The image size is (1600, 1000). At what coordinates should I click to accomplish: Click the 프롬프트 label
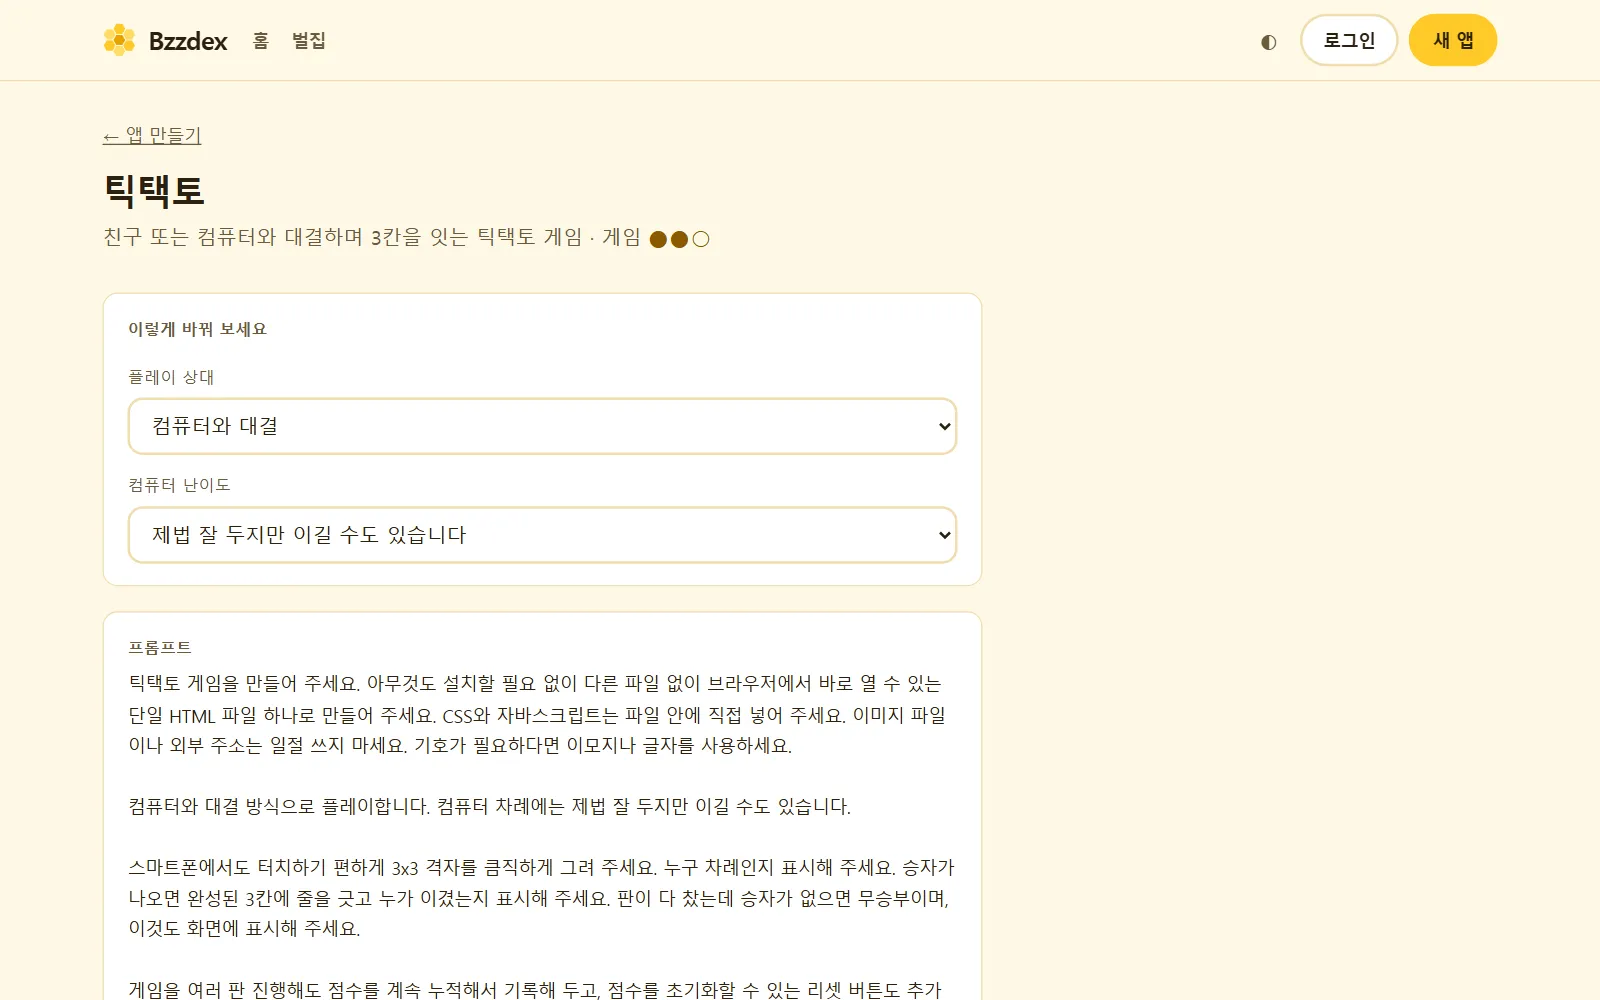[x=160, y=647]
